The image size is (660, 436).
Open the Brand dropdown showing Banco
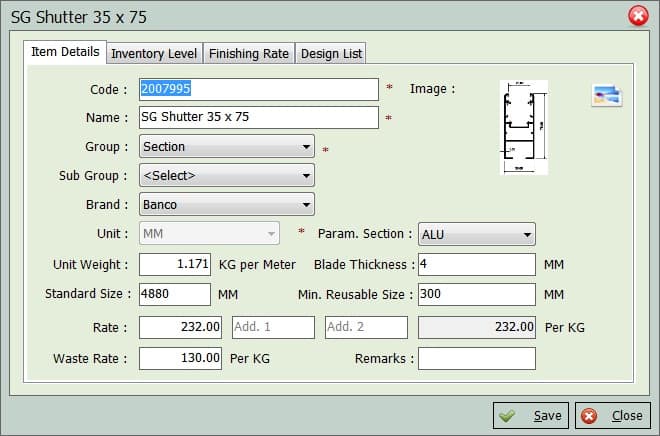tap(227, 205)
